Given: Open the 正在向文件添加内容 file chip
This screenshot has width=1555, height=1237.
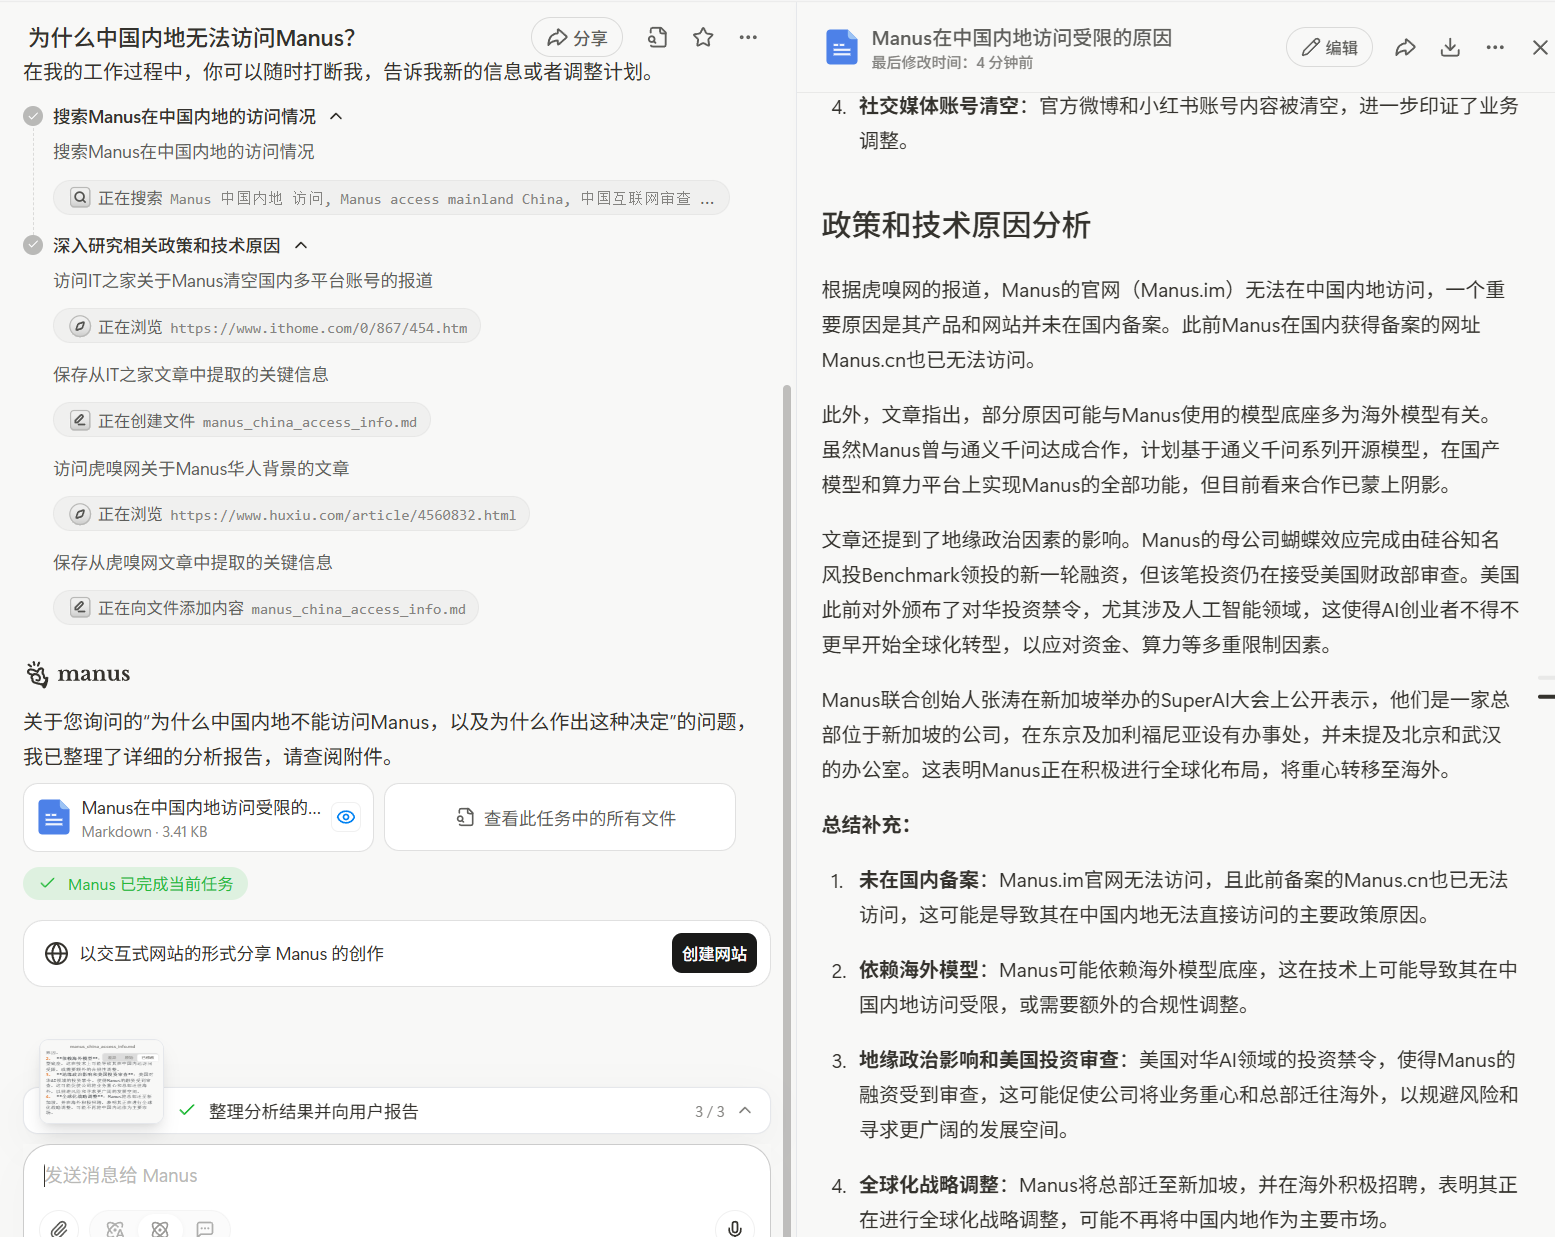Looking at the screenshot, I should point(266,608).
